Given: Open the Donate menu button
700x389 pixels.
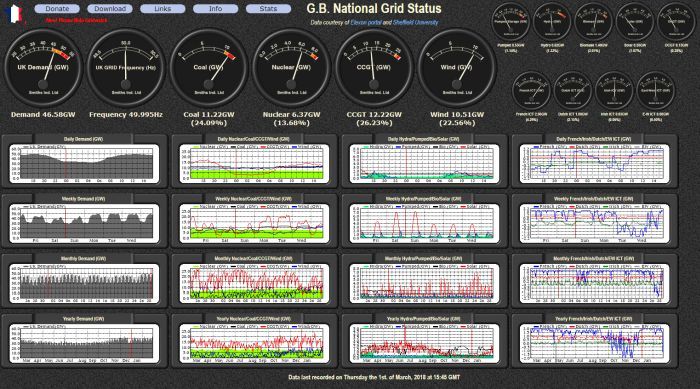Looking at the screenshot, I should pos(57,8).
